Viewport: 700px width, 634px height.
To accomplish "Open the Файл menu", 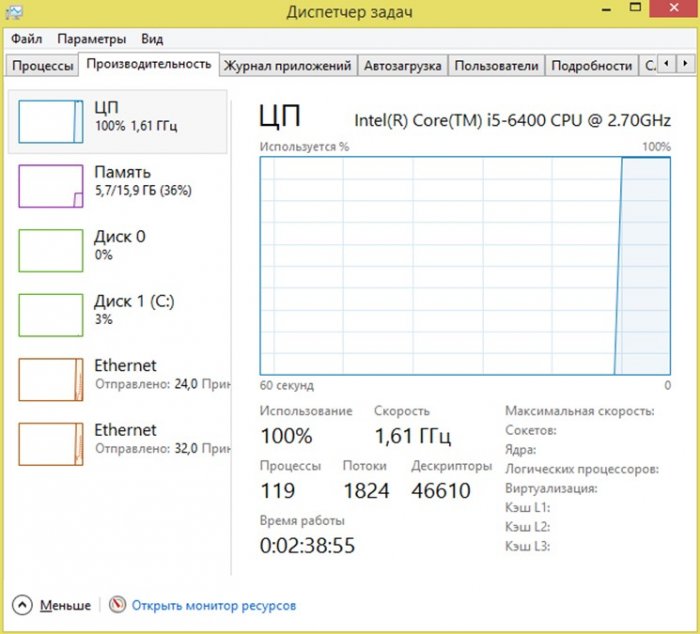I will pyautogui.click(x=27, y=39).
